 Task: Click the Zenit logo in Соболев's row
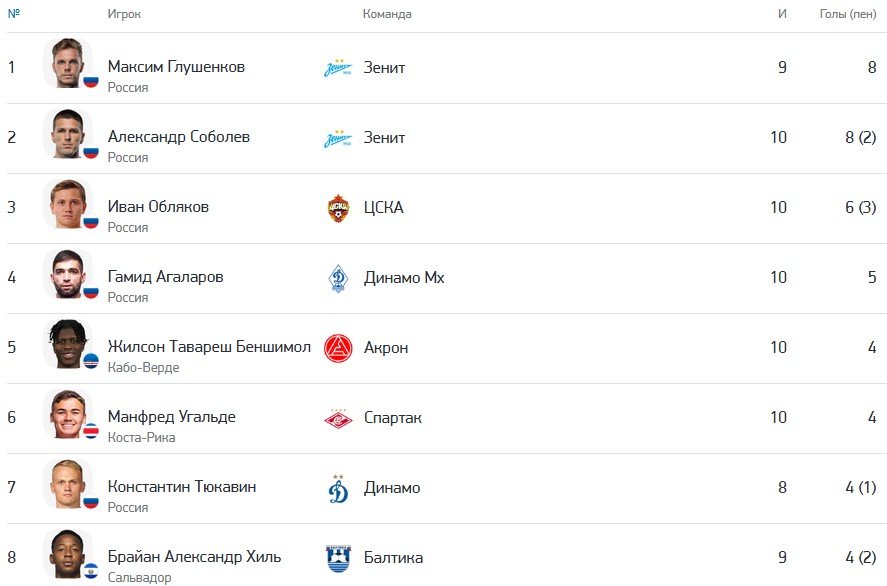338,138
